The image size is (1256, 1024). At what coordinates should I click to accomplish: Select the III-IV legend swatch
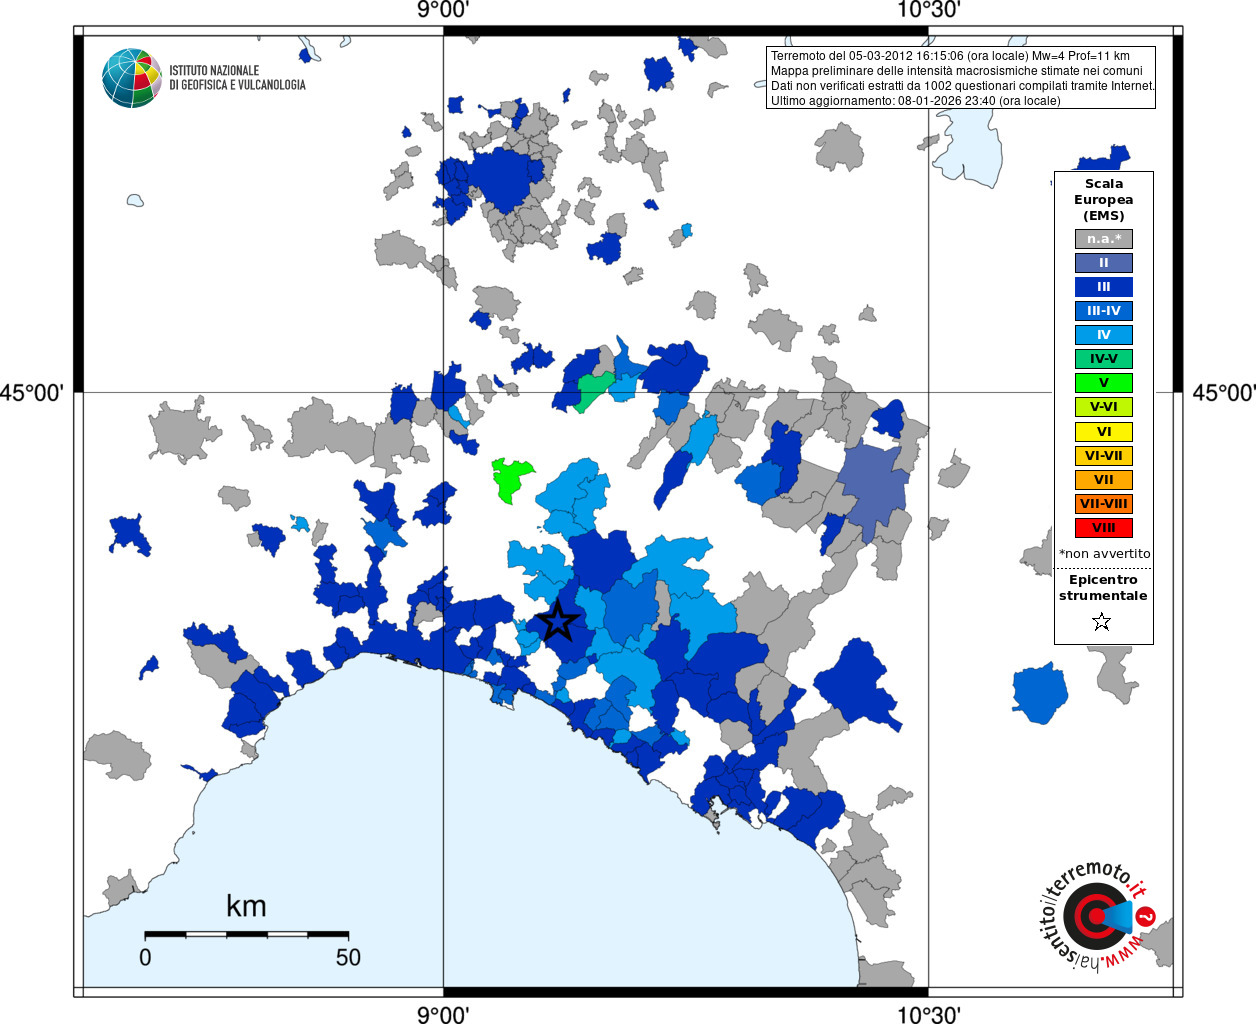tap(1104, 311)
